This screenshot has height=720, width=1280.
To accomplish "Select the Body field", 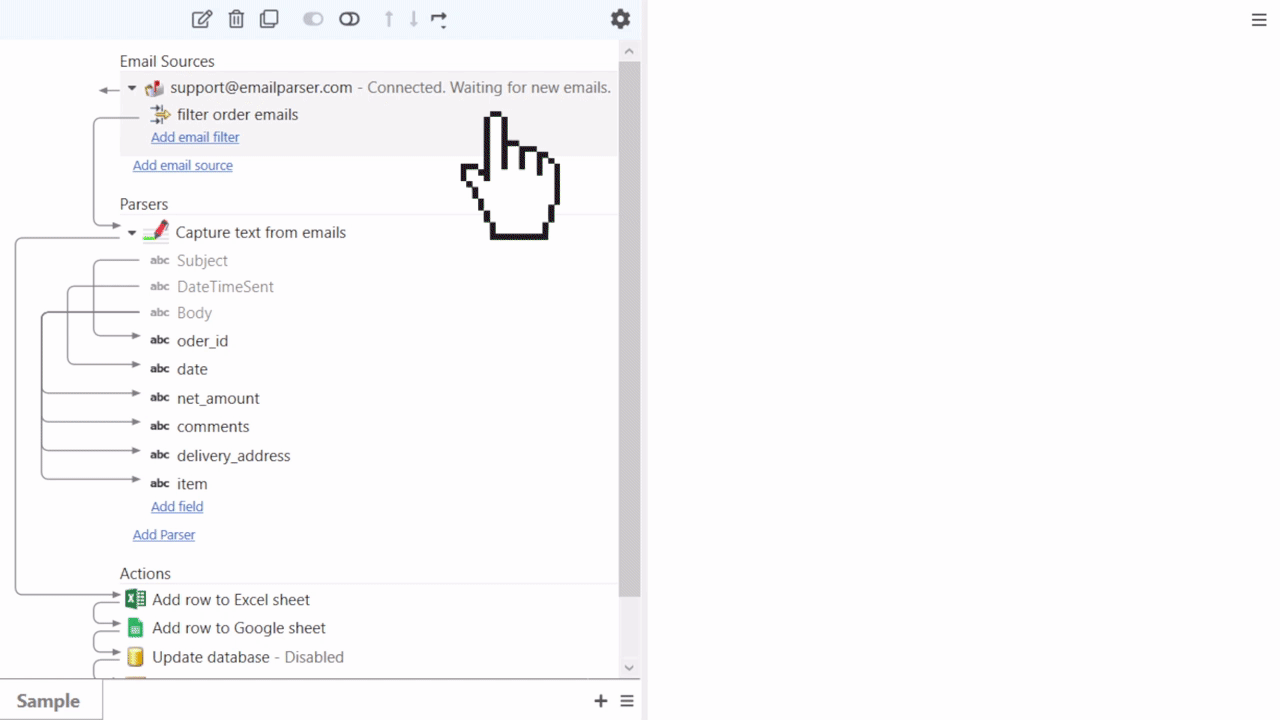I will click(194, 313).
